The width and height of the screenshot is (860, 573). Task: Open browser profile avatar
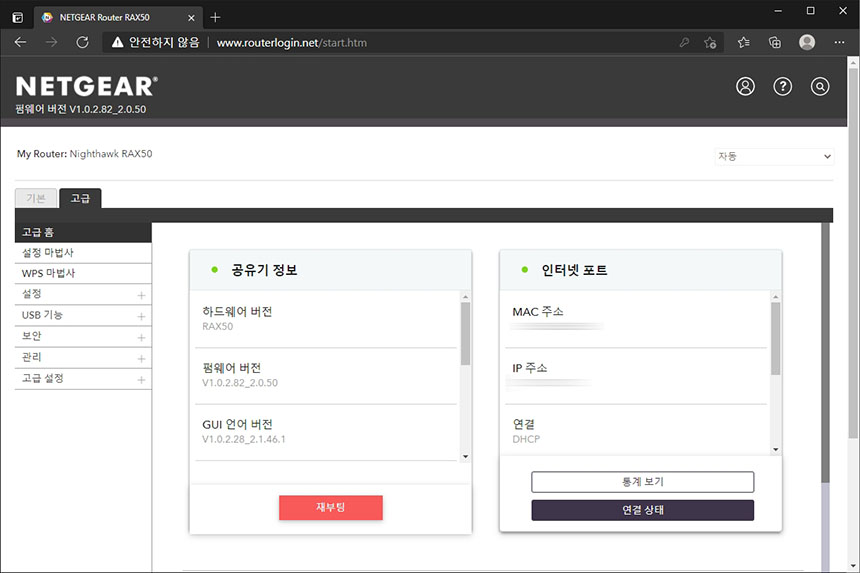point(806,42)
